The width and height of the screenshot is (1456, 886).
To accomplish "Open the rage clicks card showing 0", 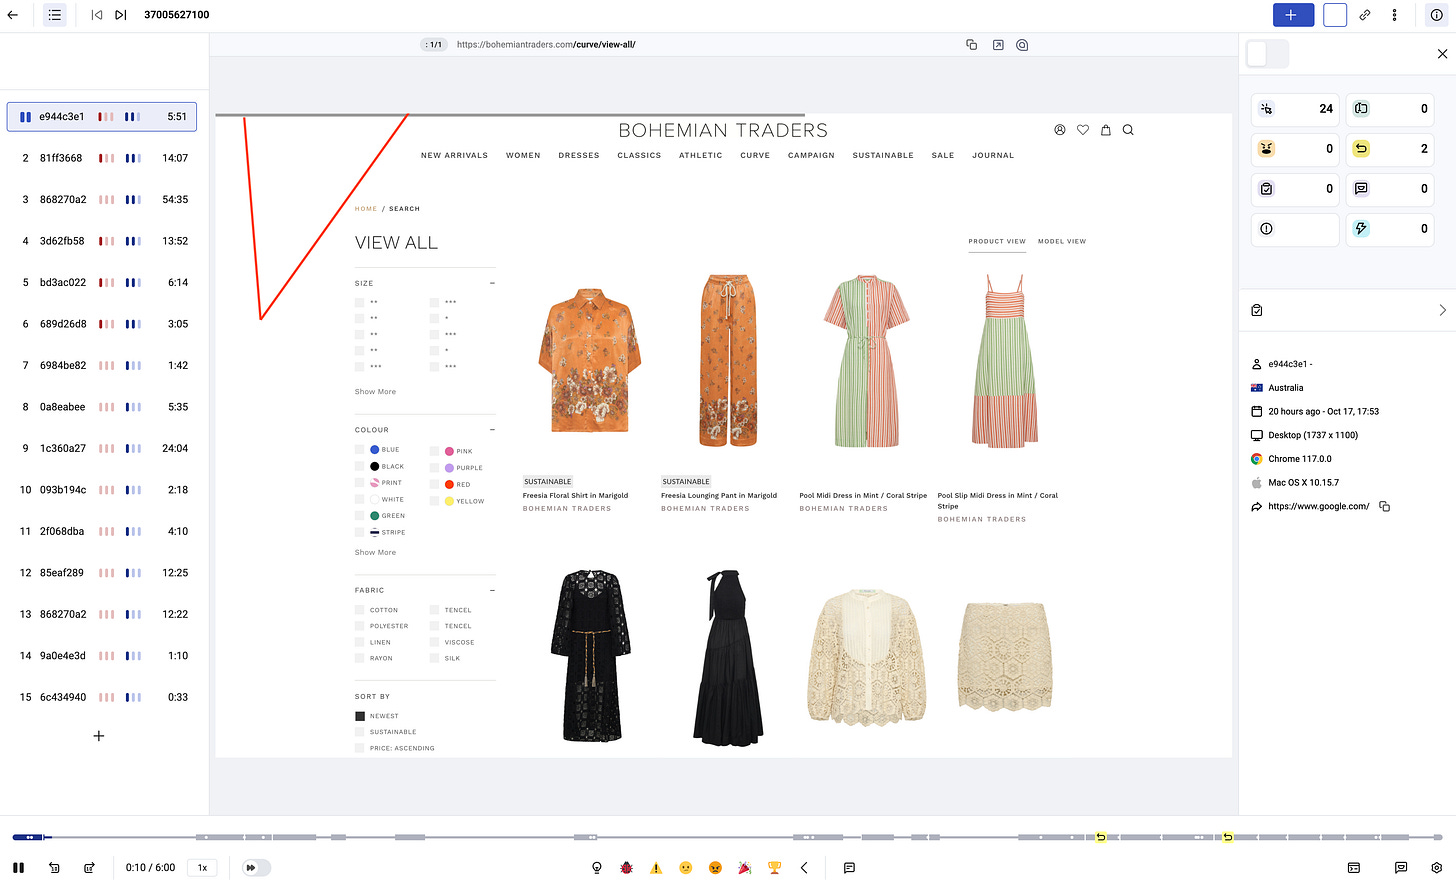I will point(1295,149).
